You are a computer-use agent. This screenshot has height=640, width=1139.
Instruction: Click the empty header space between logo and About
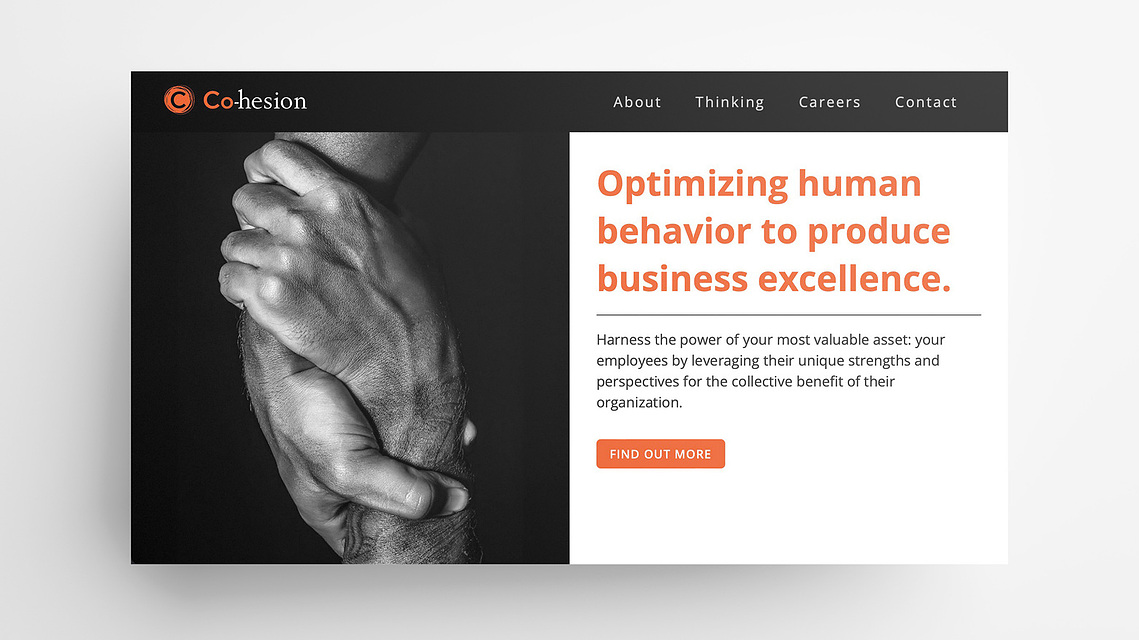pos(459,102)
